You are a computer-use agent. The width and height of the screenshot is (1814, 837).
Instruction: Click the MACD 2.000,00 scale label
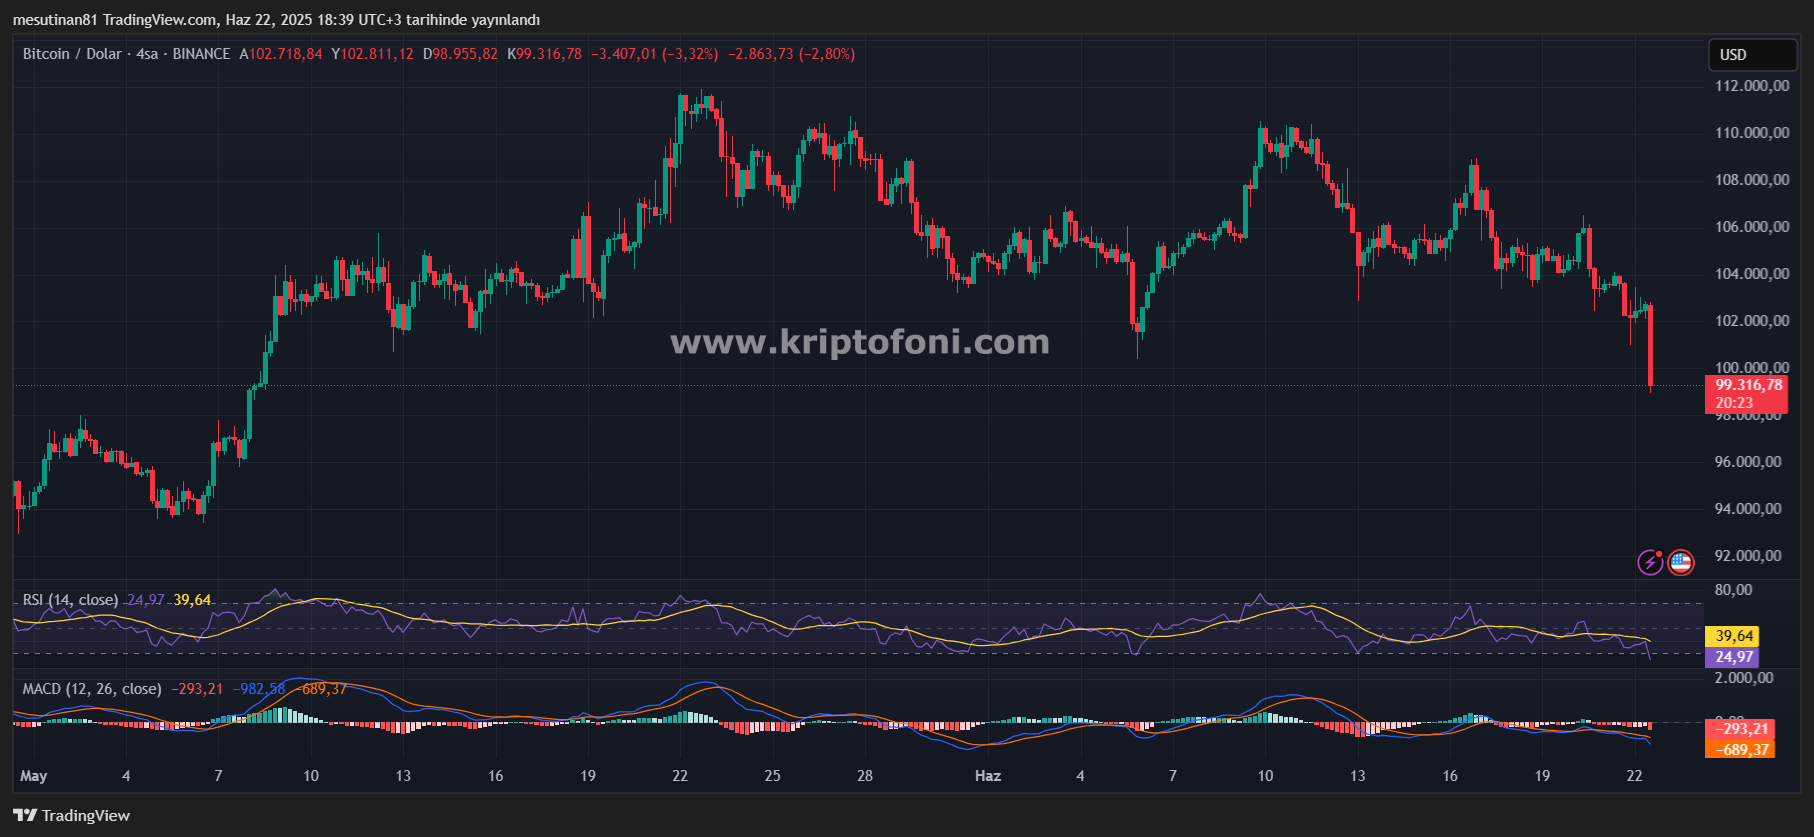1744,678
